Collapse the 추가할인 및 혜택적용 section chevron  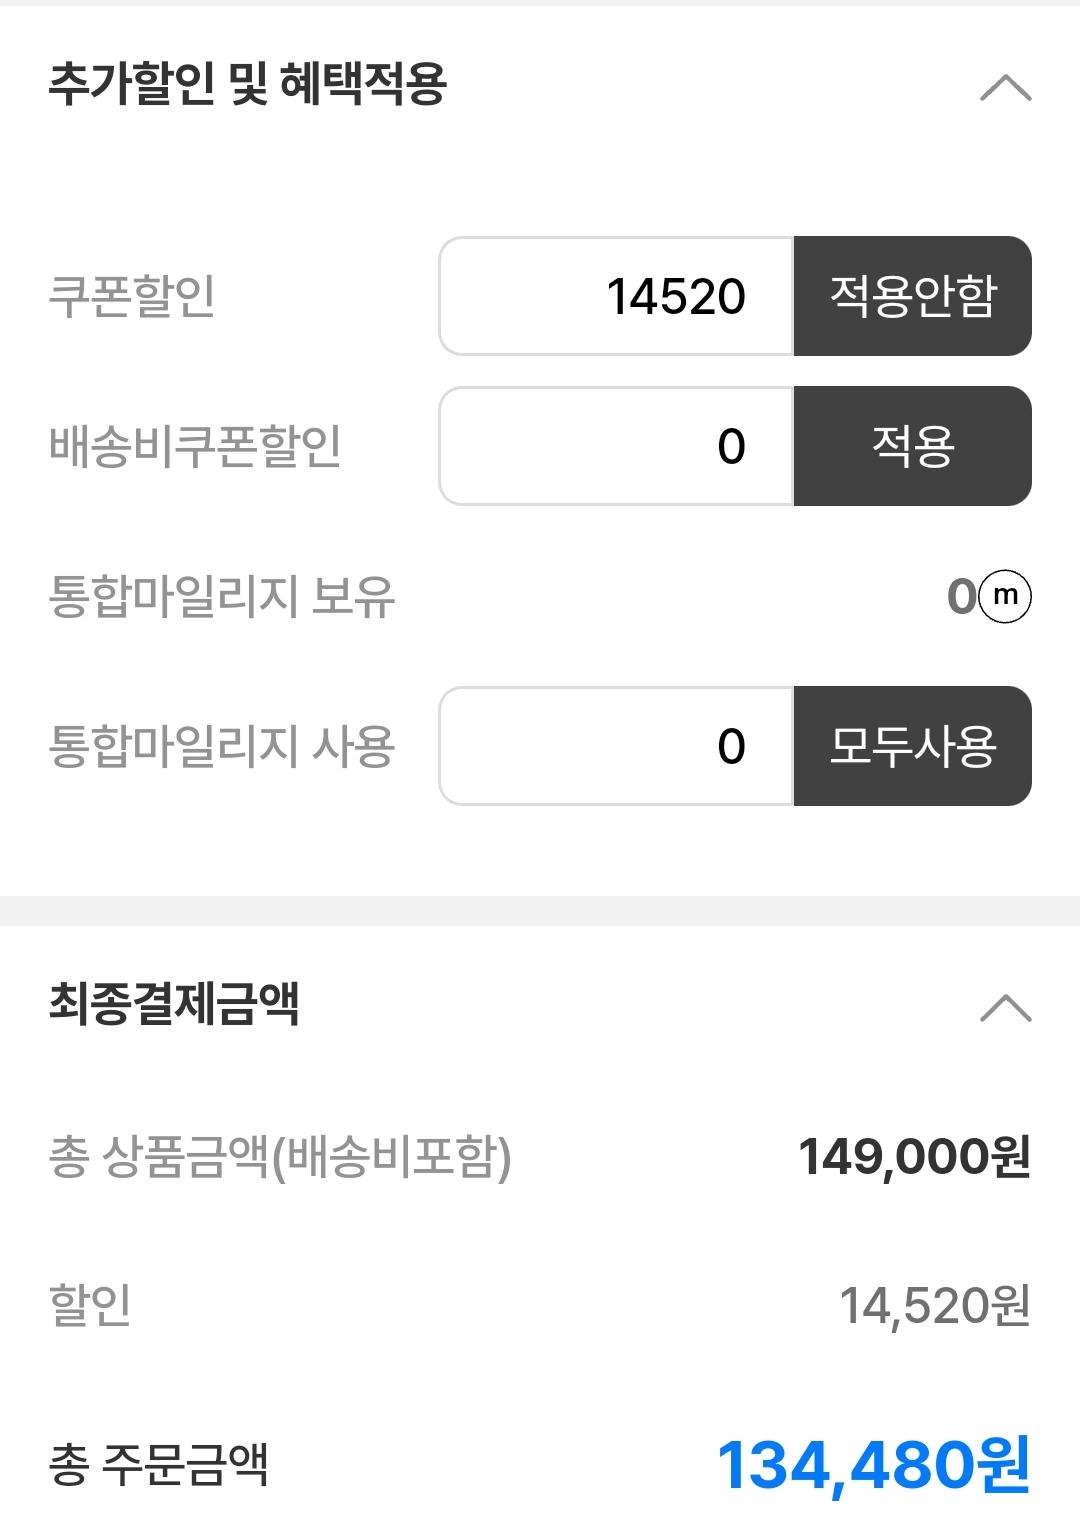click(x=1005, y=88)
